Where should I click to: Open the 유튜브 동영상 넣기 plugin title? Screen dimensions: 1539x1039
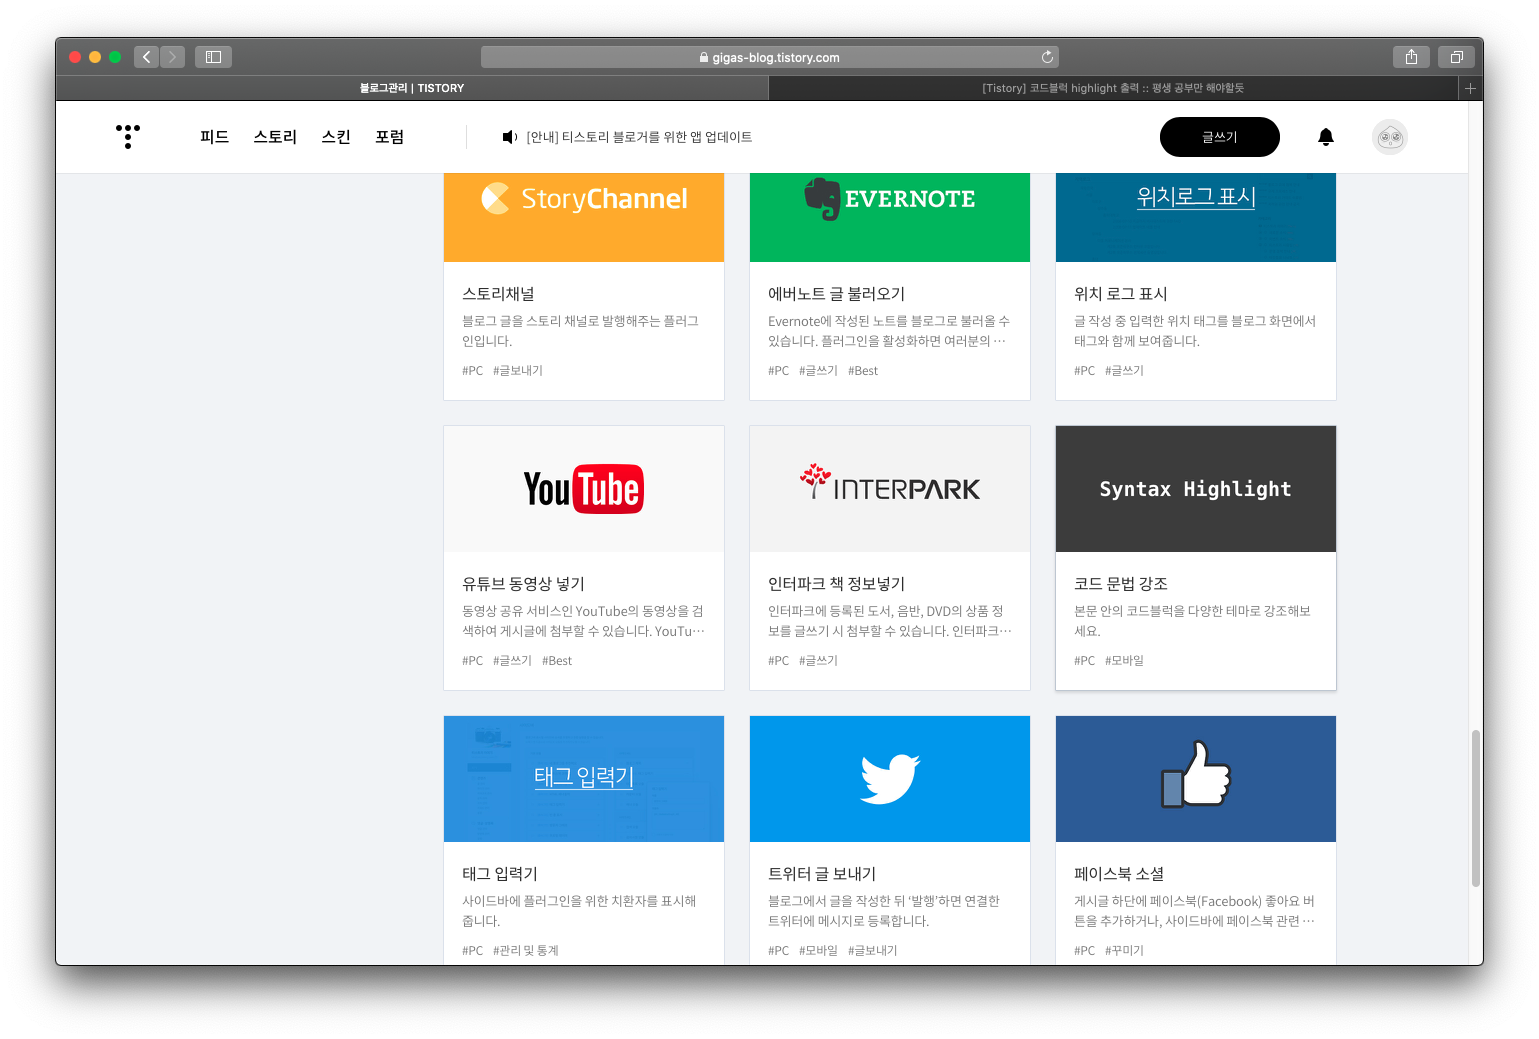[523, 584]
